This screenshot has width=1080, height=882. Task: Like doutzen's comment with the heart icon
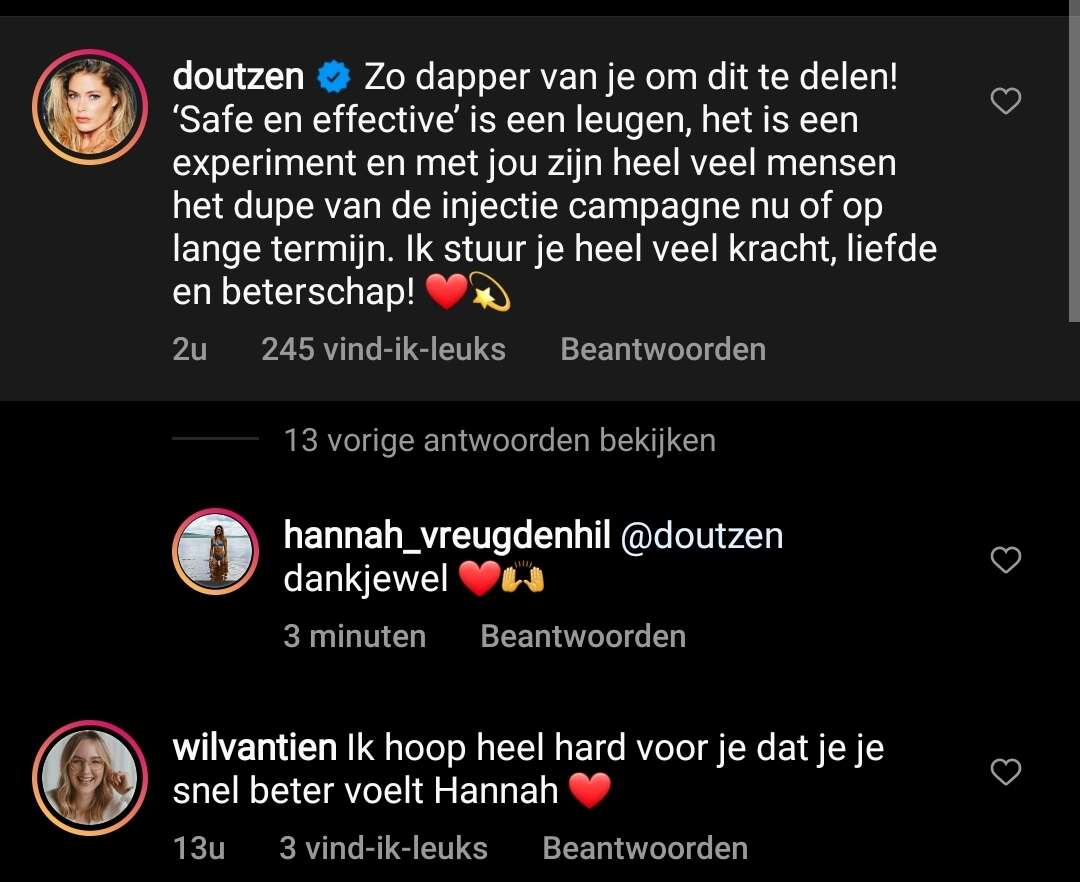click(1006, 101)
